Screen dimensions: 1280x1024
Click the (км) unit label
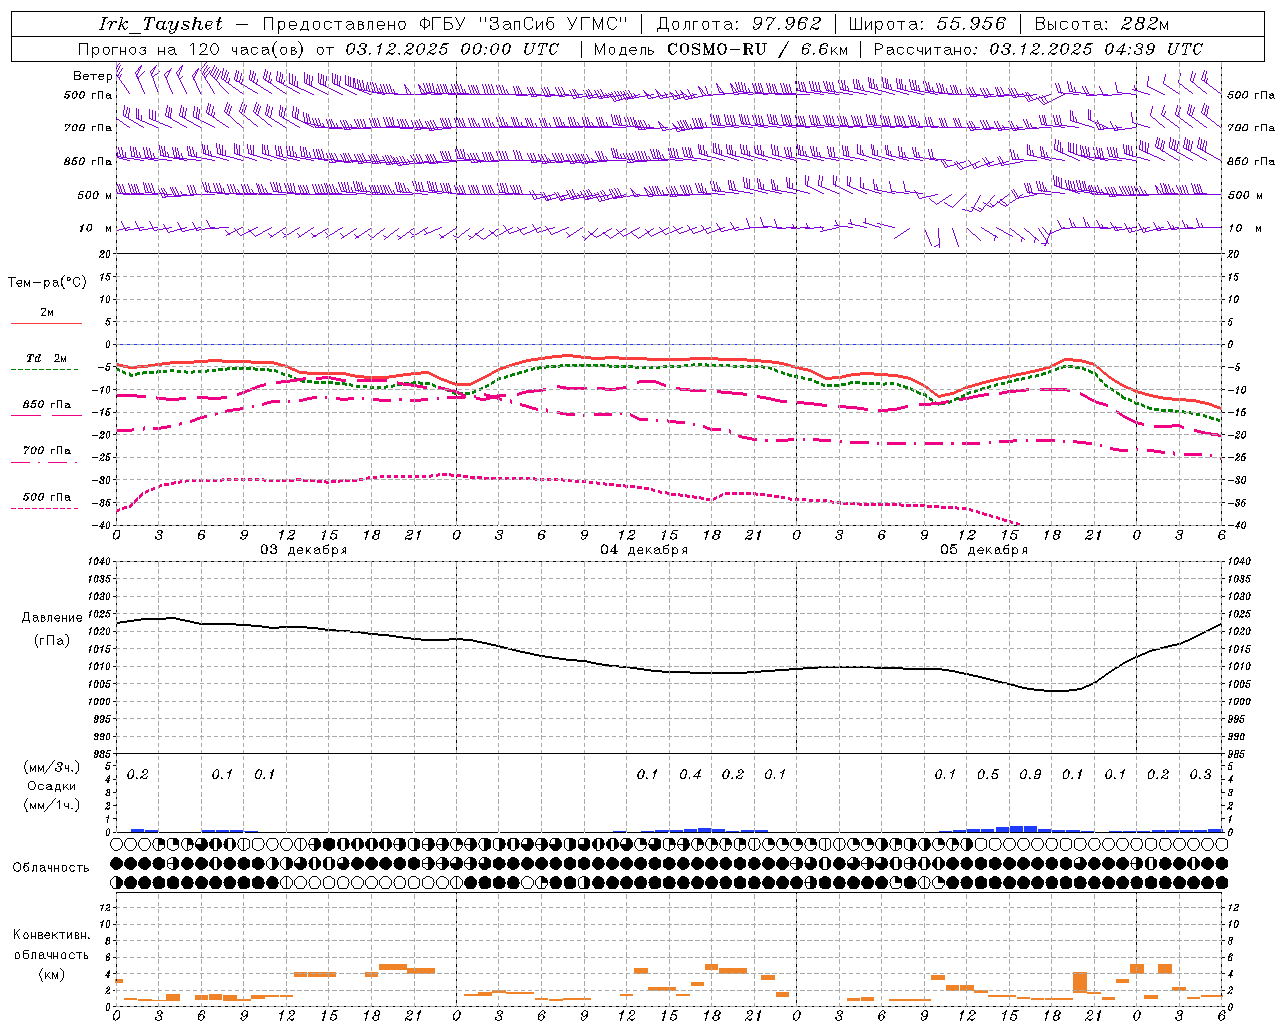click(52, 974)
